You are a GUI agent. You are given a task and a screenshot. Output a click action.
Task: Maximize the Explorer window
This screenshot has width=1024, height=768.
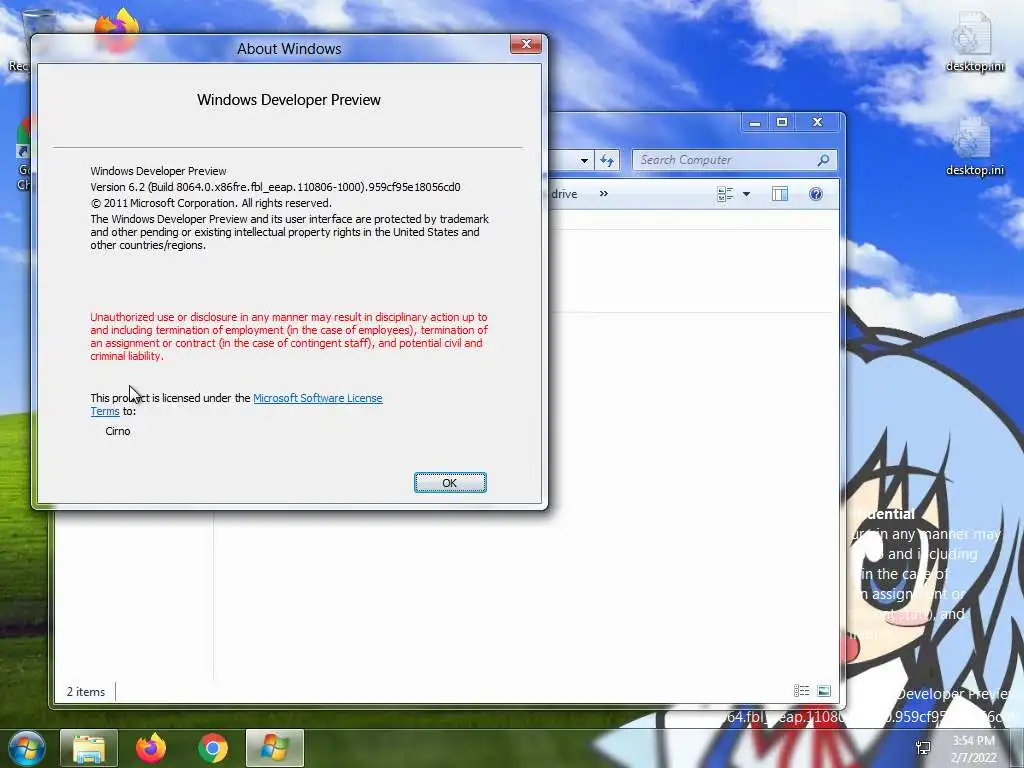[782, 123]
